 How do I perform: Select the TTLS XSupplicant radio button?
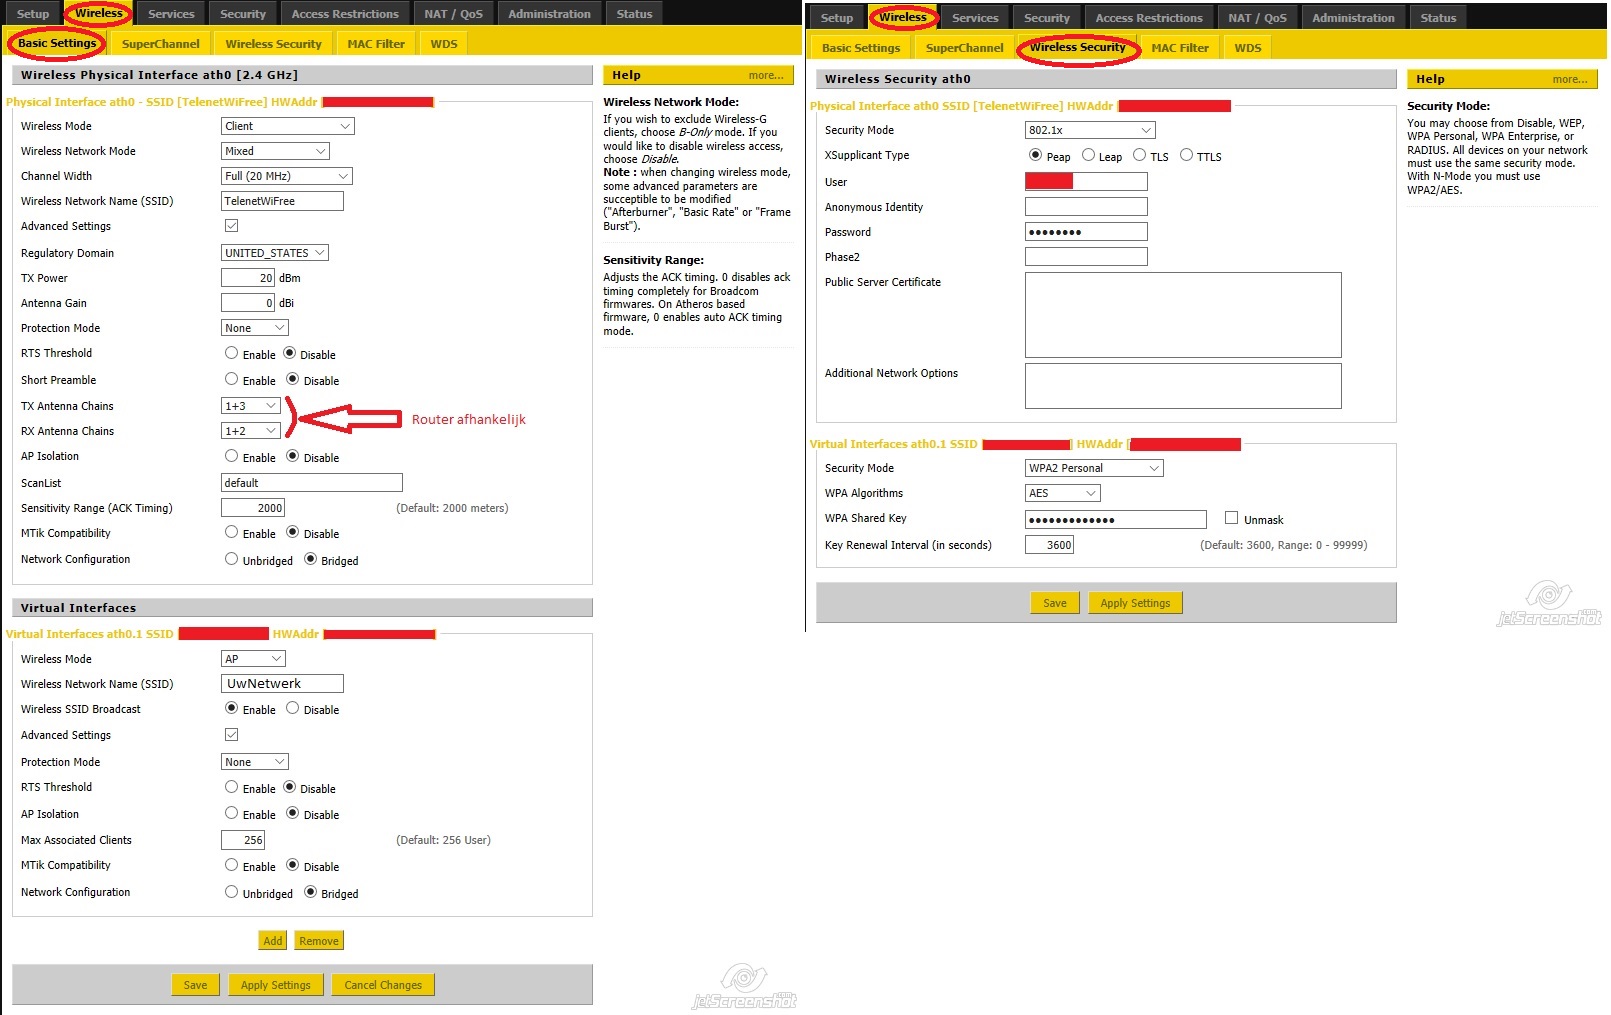click(x=1187, y=155)
